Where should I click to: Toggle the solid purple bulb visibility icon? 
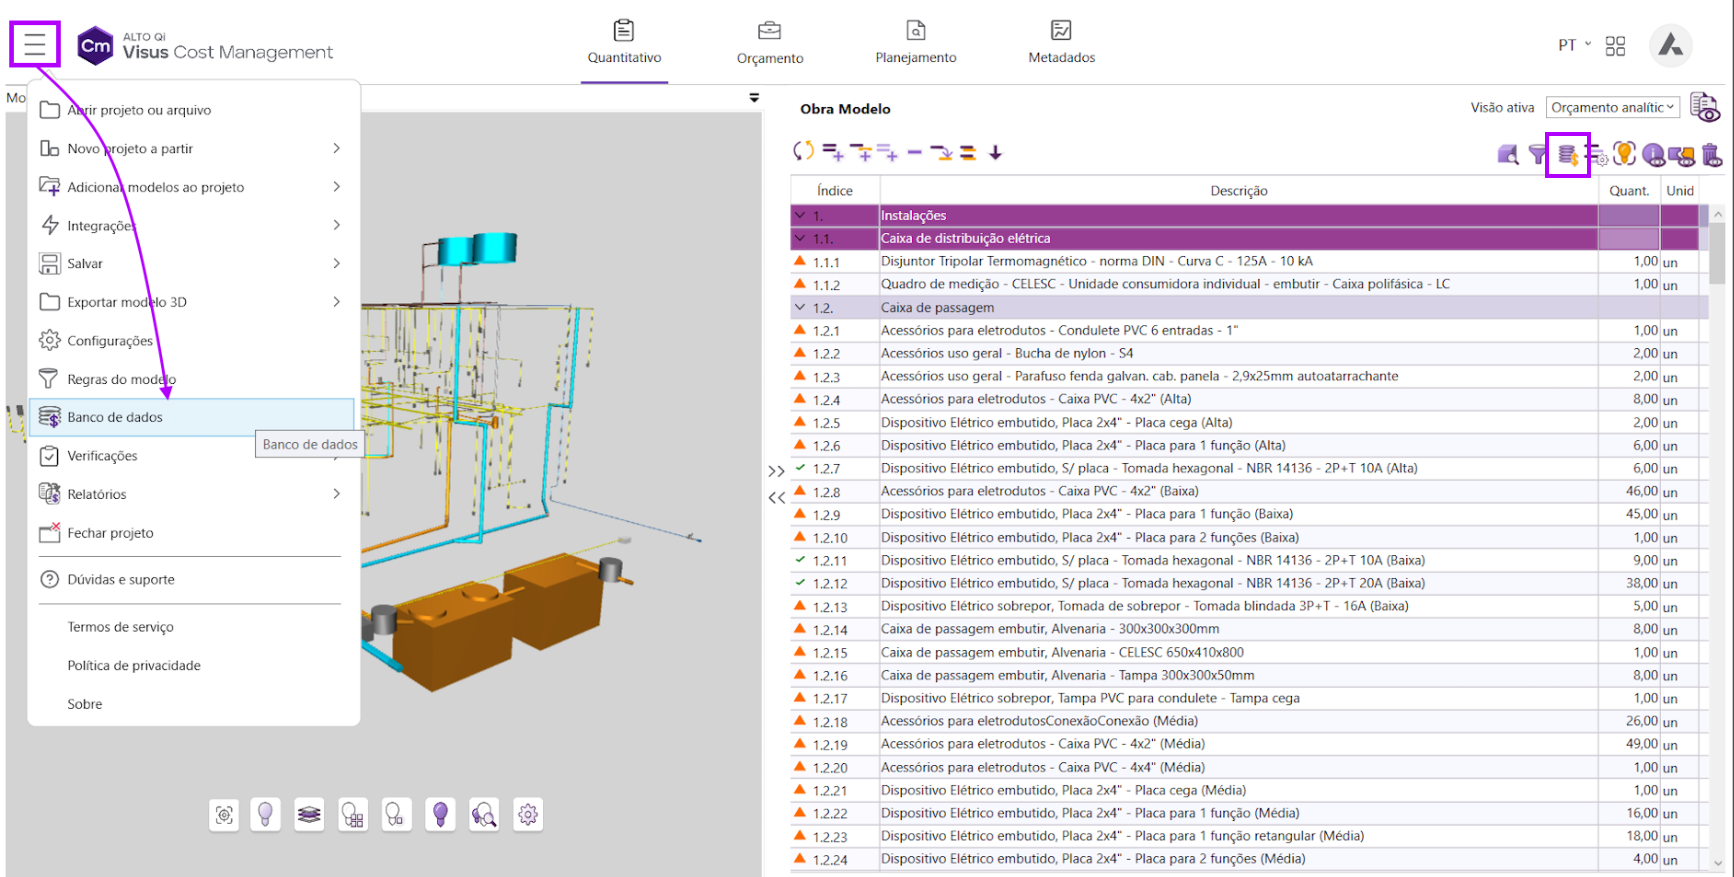pyautogui.click(x=440, y=815)
